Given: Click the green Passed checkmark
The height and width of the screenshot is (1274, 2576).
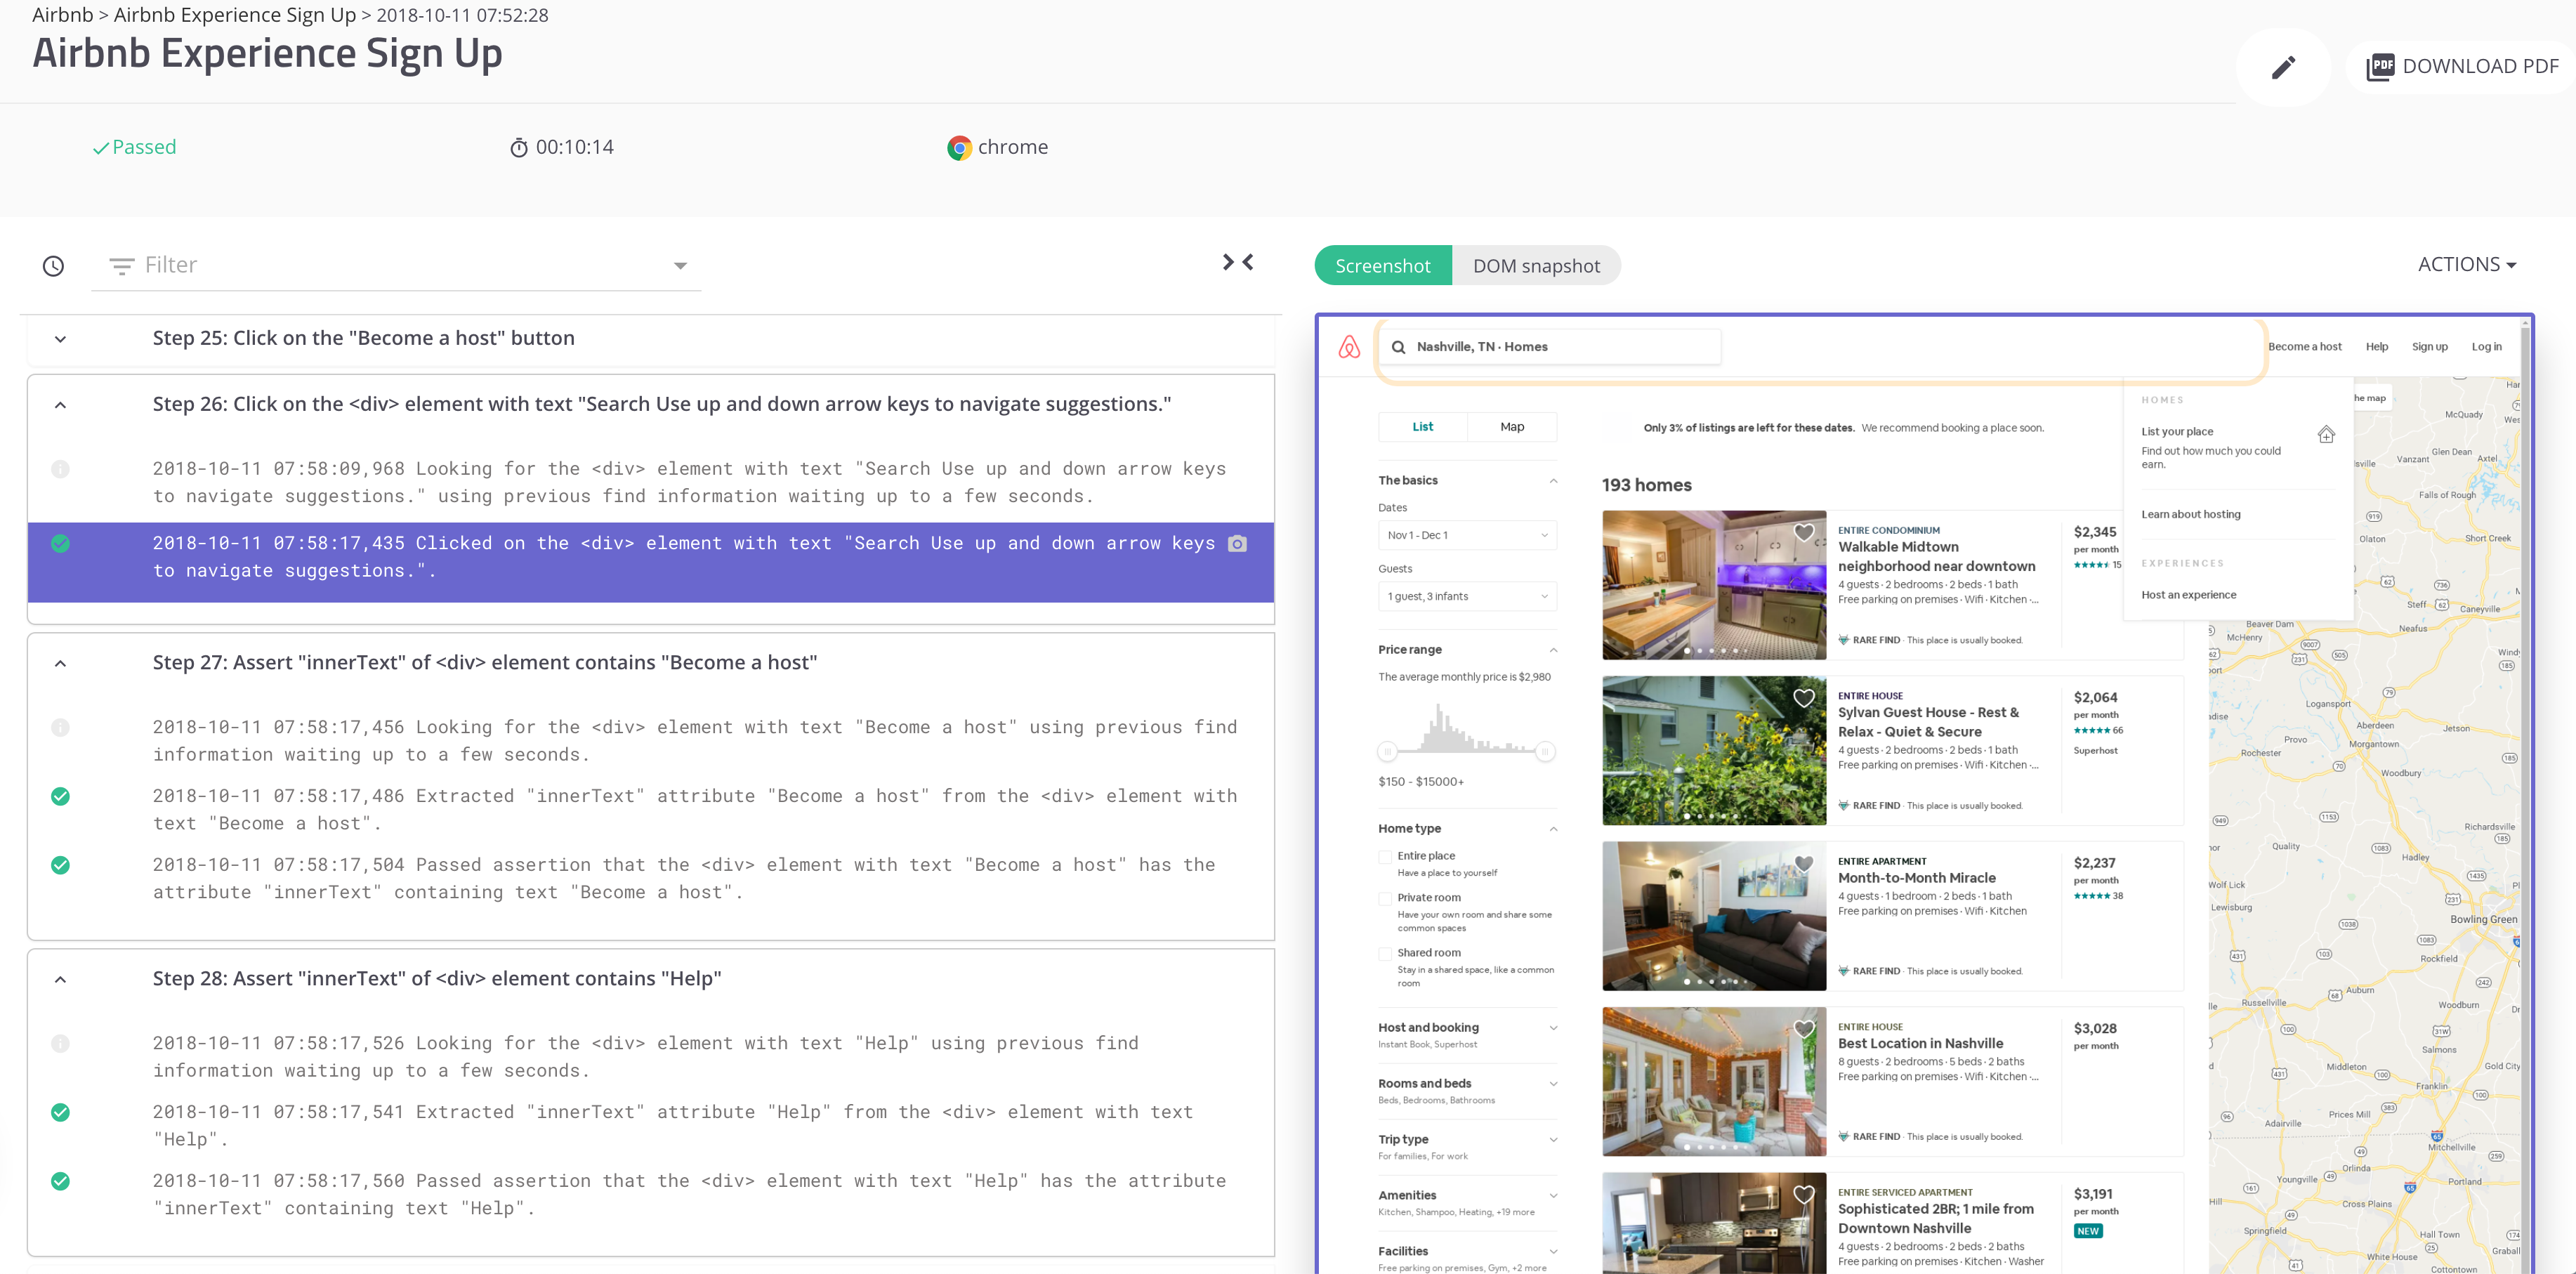Looking at the screenshot, I should [x=100, y=148].
